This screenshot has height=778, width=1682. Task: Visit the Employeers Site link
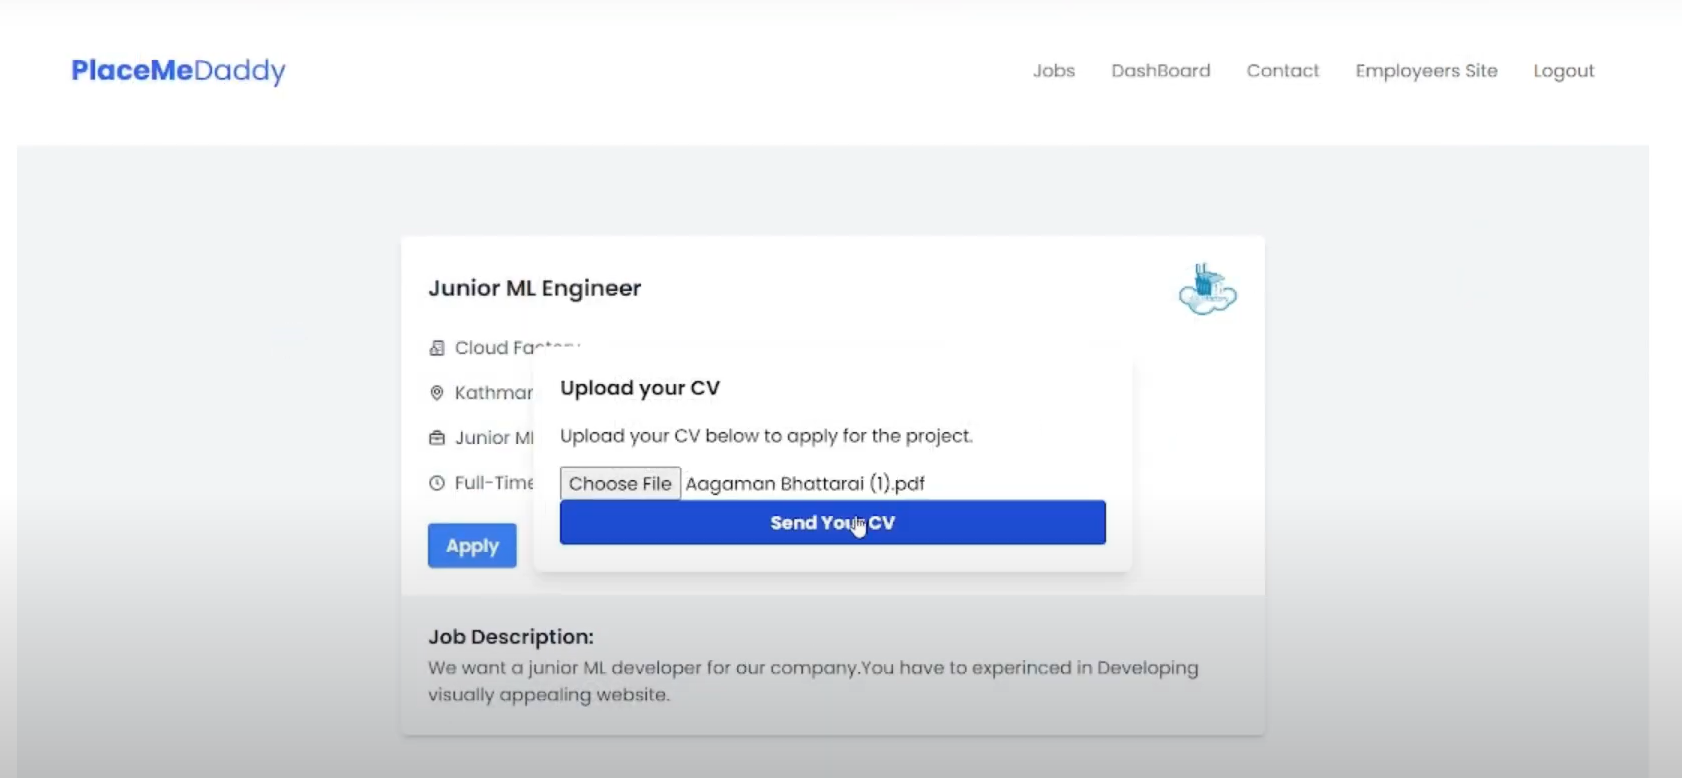point(1426,71)
